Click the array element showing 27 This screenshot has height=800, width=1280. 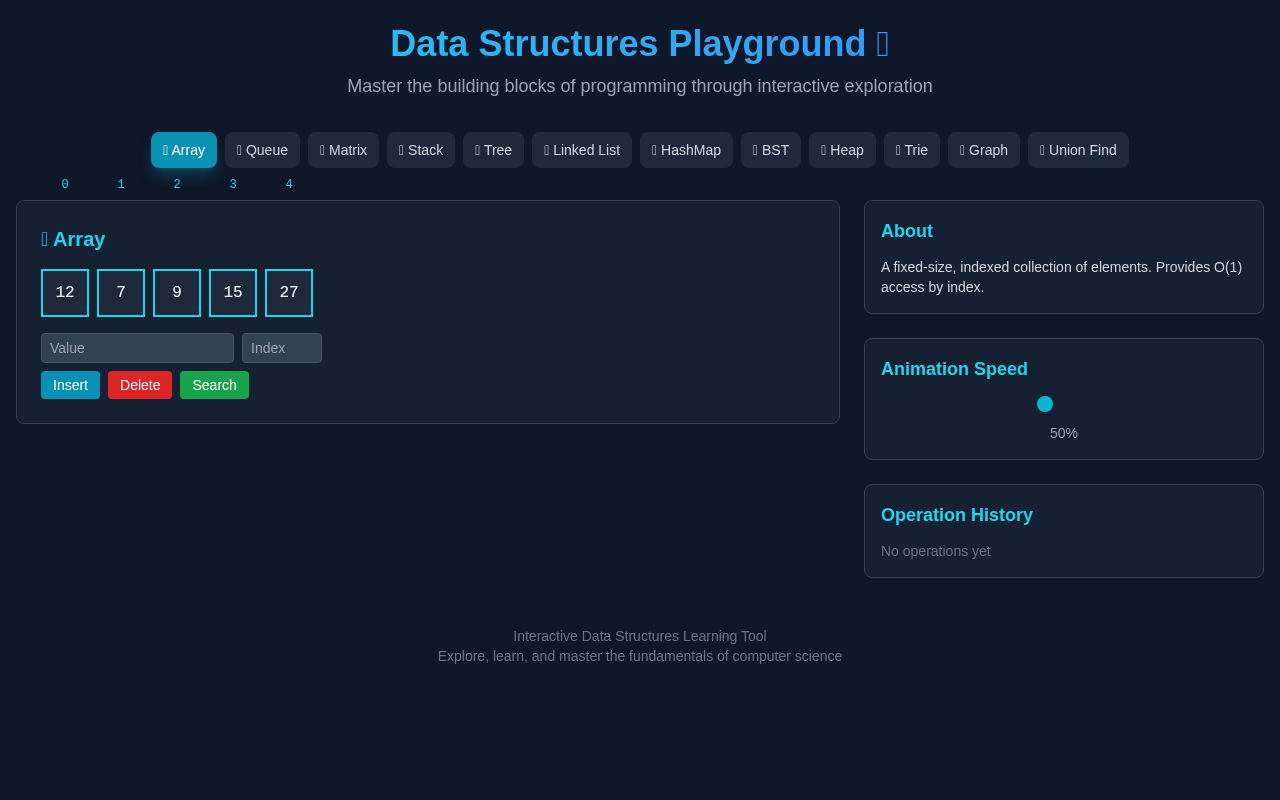tap(288, 292)
